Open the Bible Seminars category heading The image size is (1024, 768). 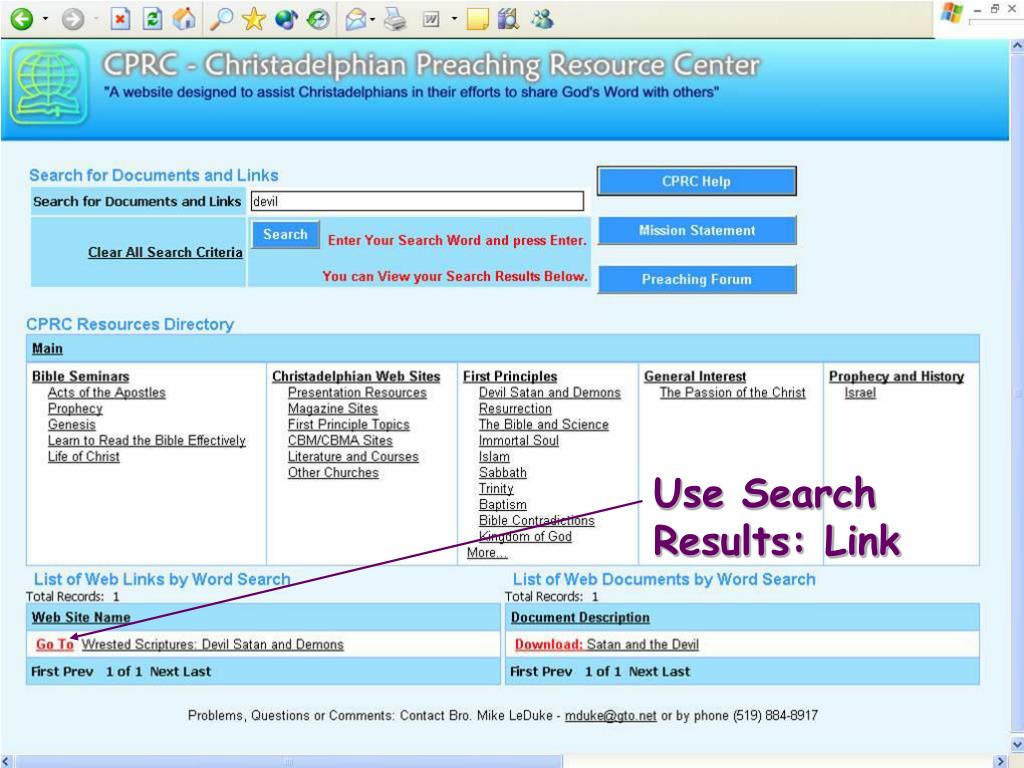[80, 377]
